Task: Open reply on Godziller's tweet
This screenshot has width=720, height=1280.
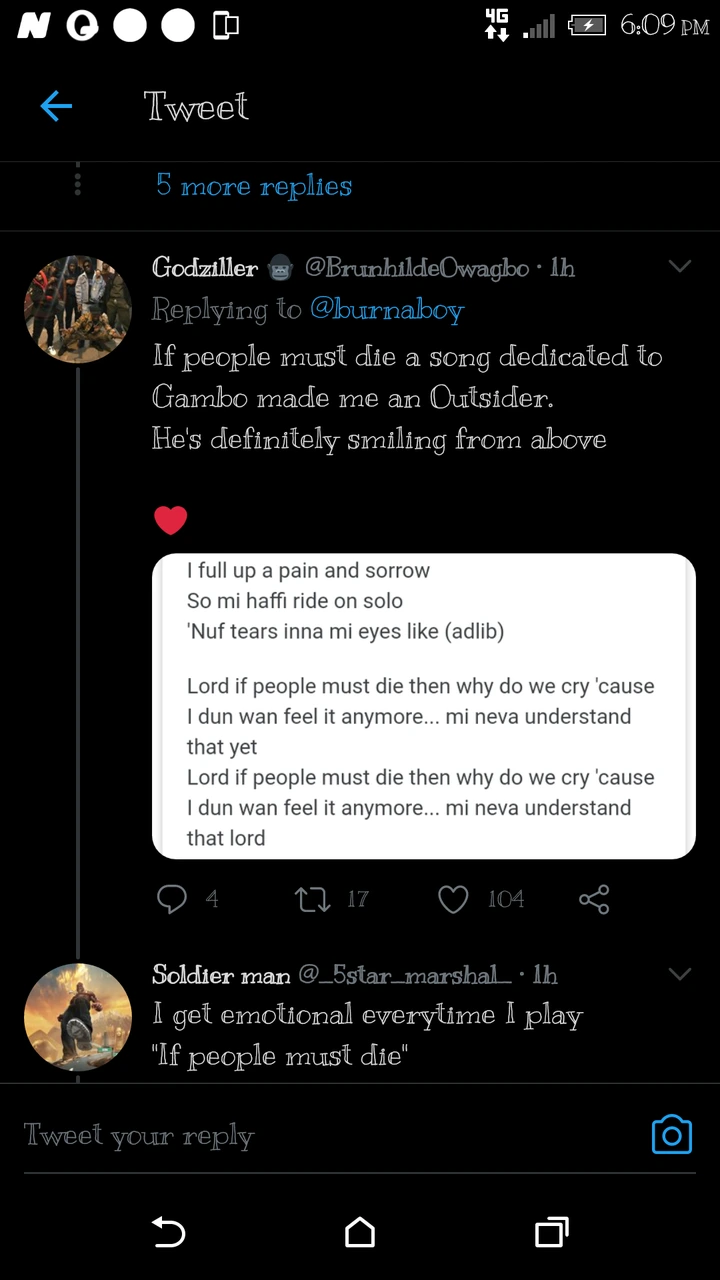Action: 172,900
